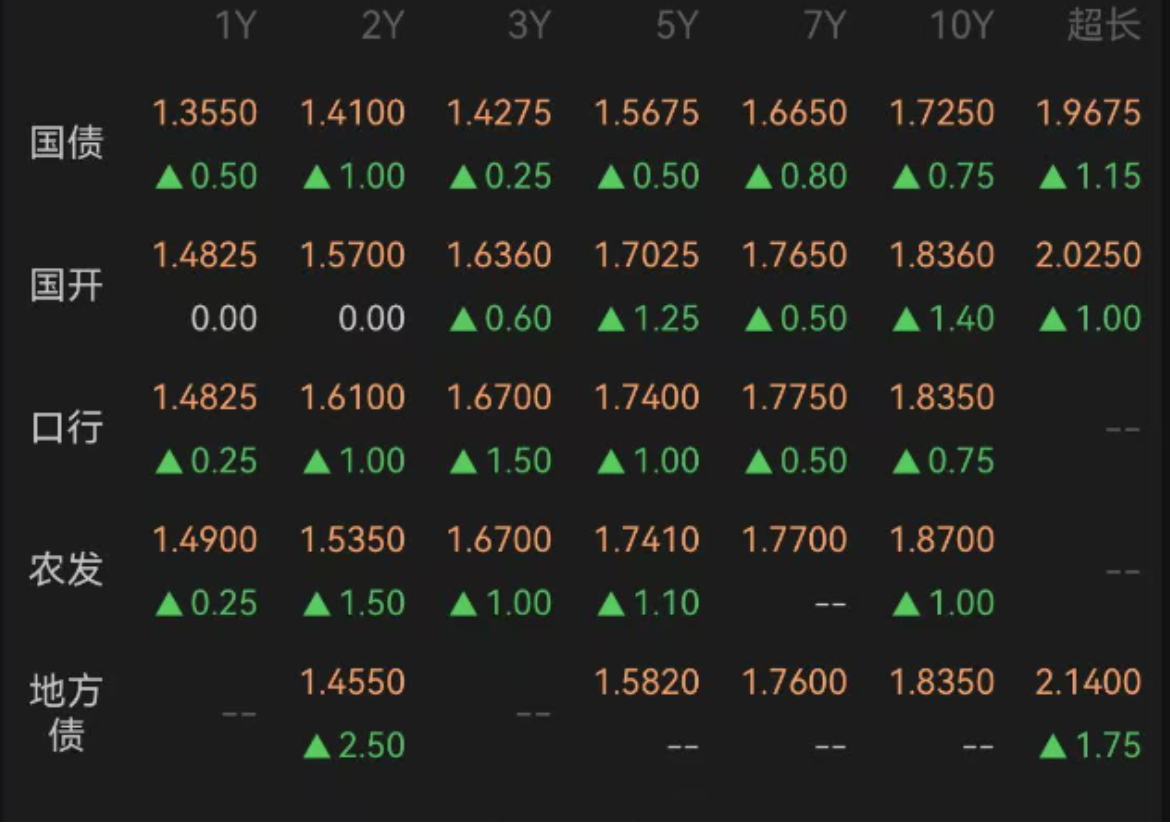This screenshot has width=1170, height=826.
Task: Click the 1Y column header
Action: tap(236, 27)
